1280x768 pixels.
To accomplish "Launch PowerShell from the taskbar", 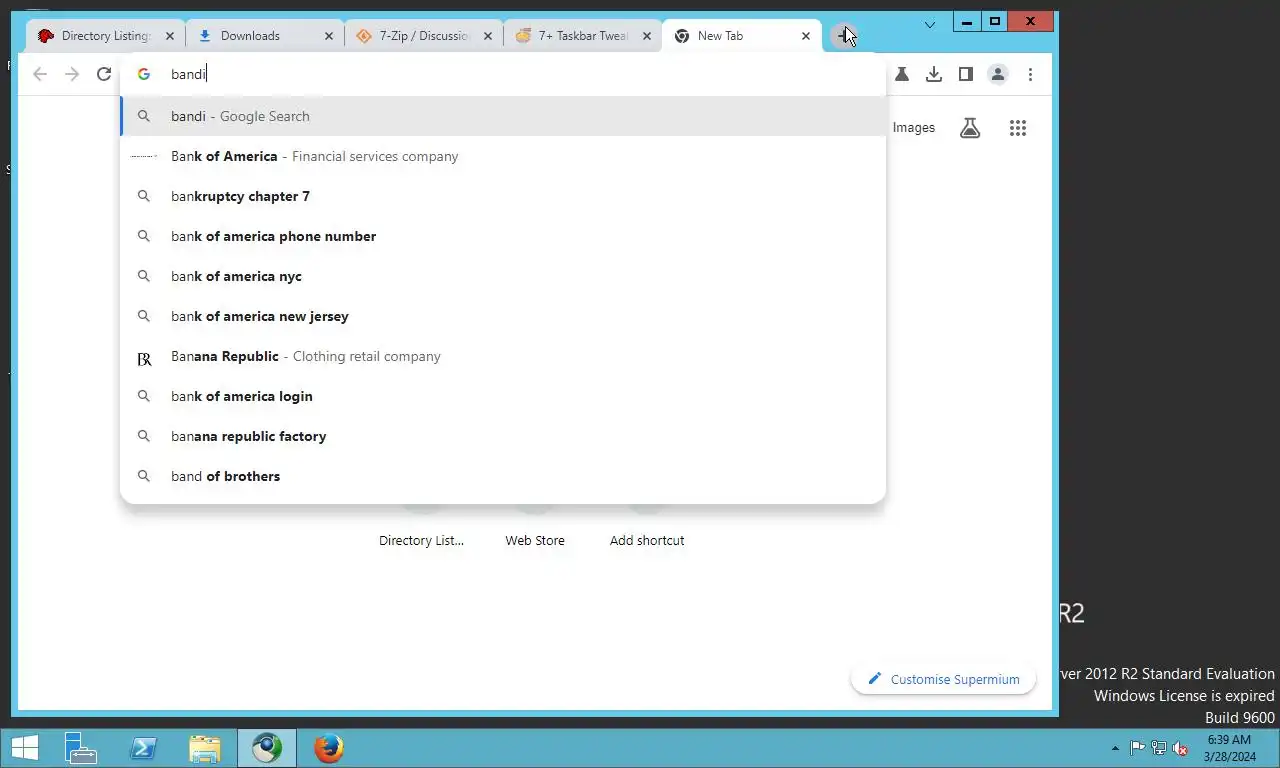I will (142, 748).
